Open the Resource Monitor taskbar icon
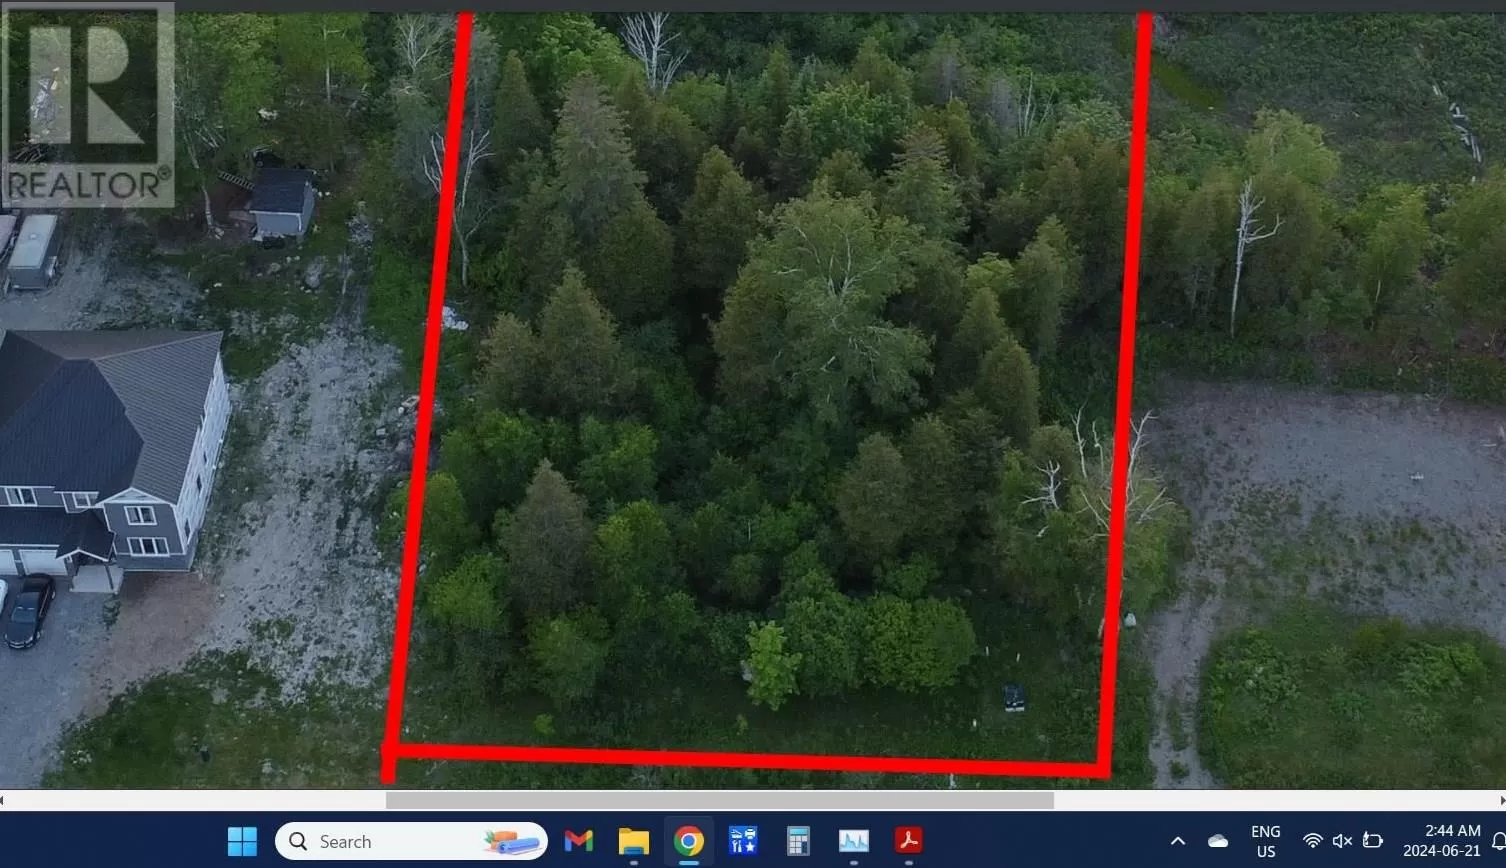This screenshot has height=868, width=1506. click(x=853, y=841)
